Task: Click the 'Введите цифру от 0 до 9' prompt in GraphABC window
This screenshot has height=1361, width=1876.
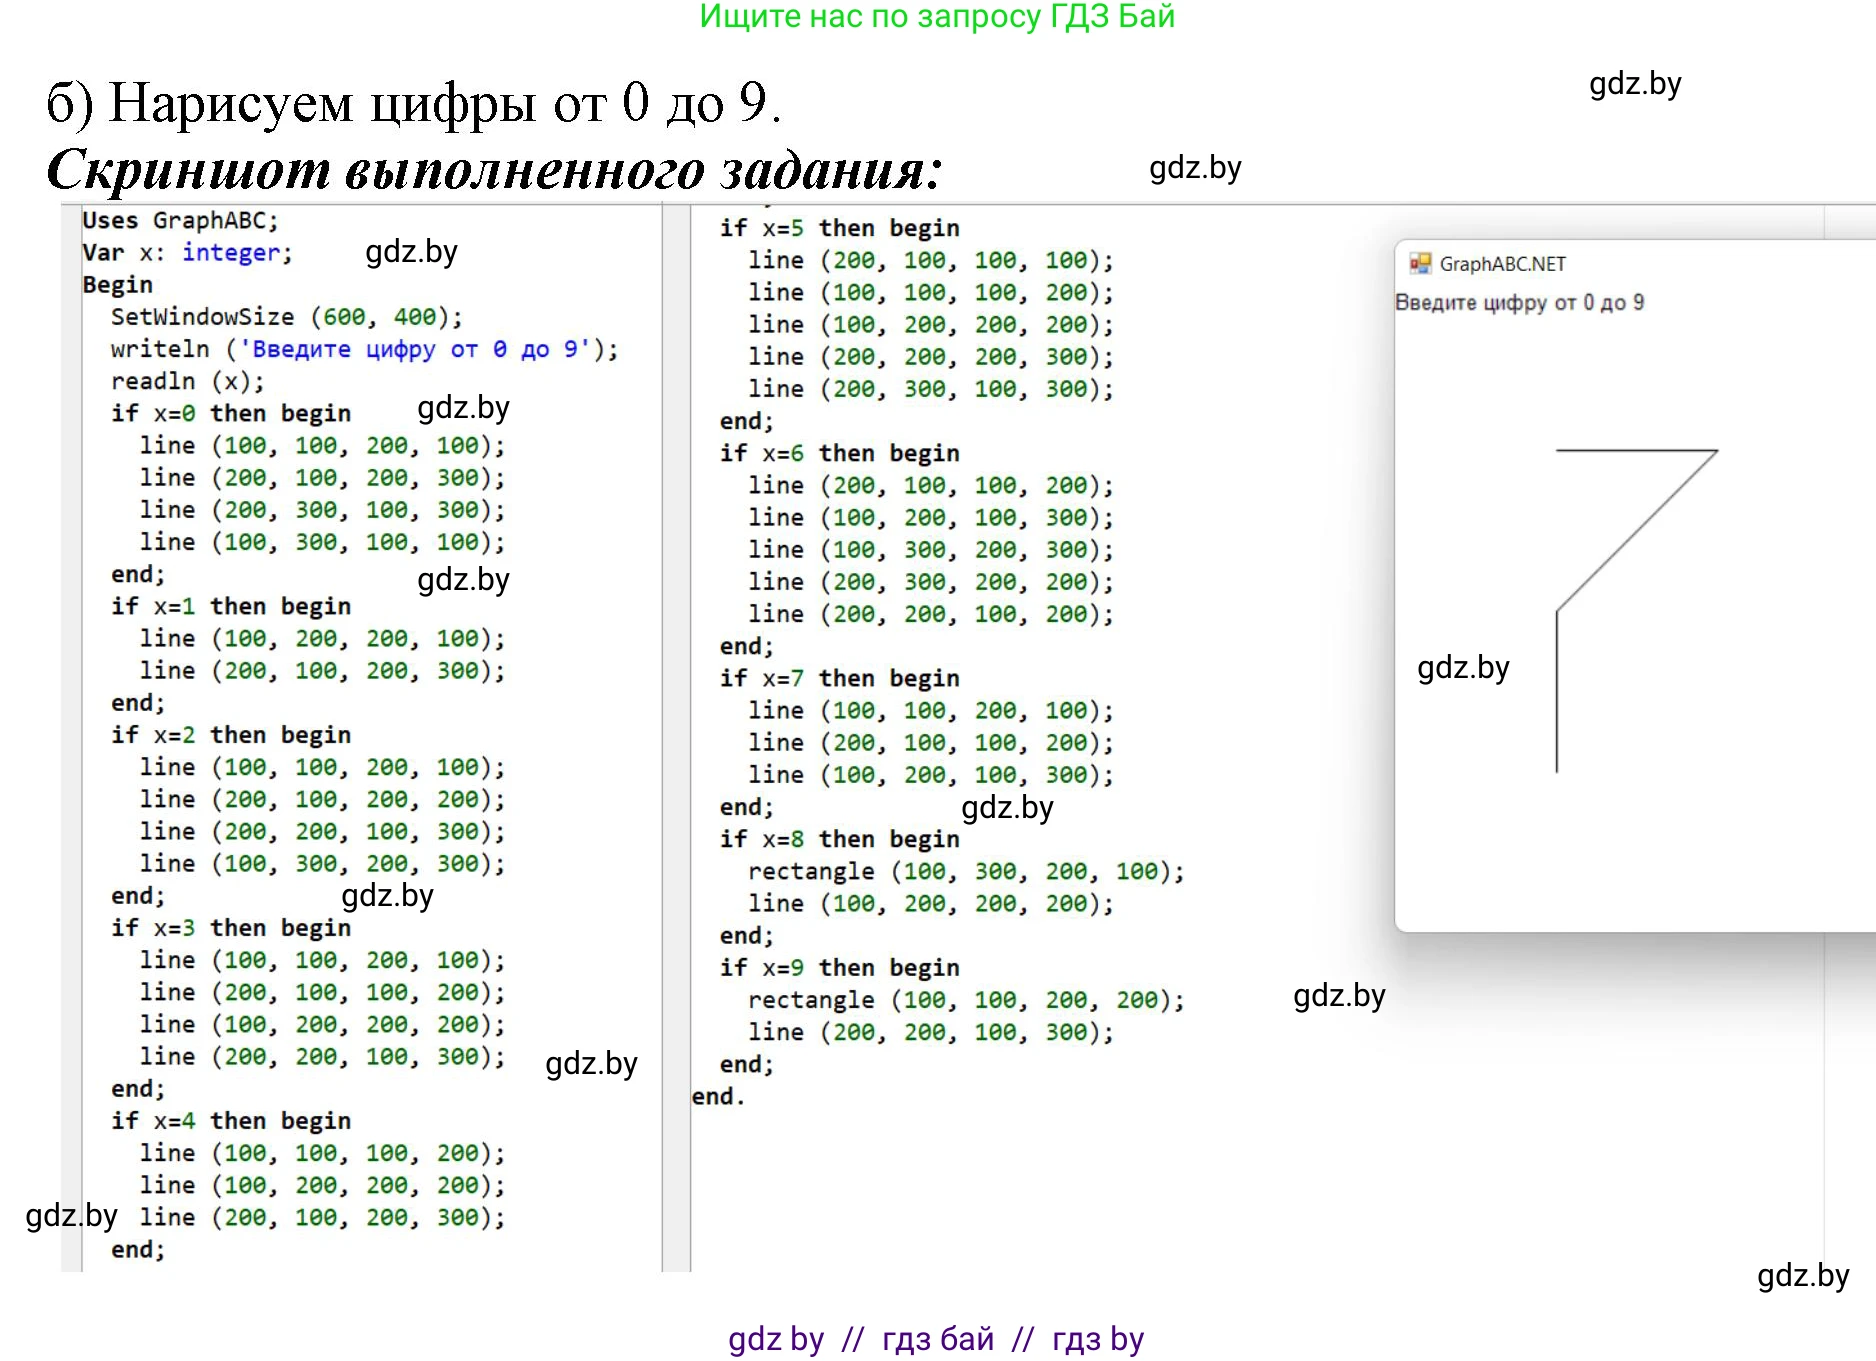Action: pyautogui.click(x=1518, y=302)
